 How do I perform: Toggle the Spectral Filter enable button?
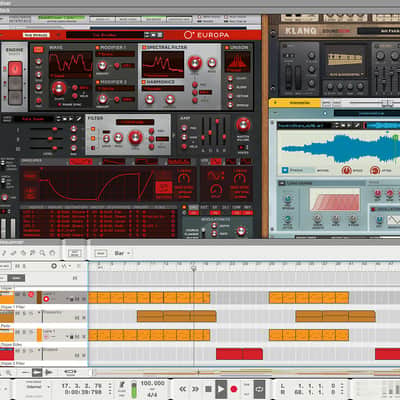[x=144, y=48]
